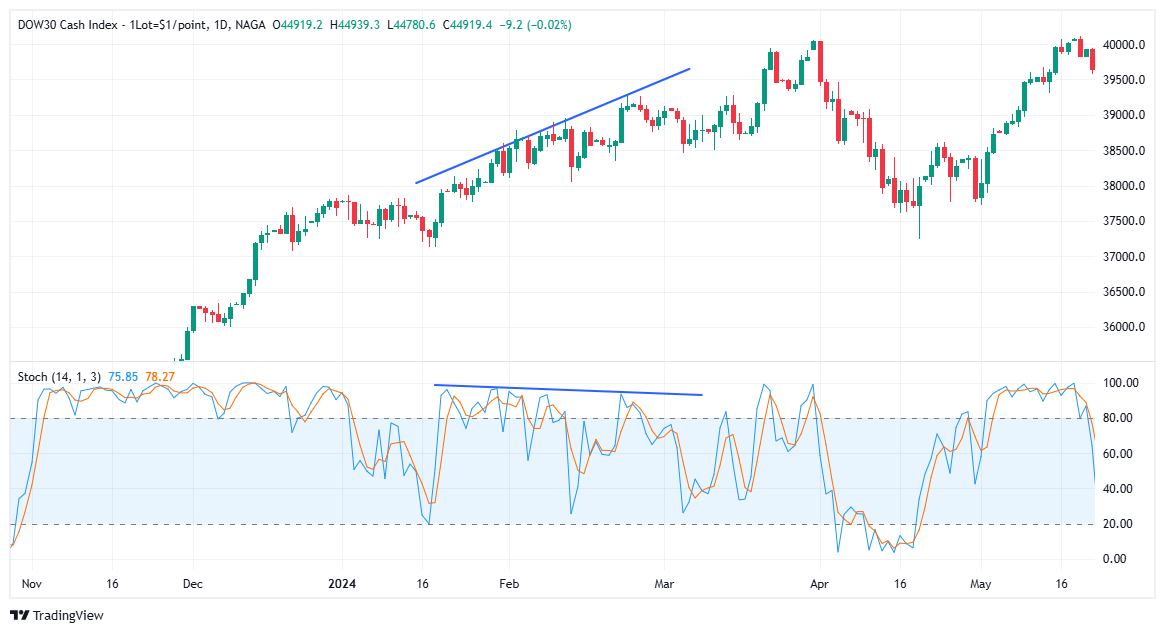Screen dimensions: 1165x633
Task: Select the blue trendline on the price chart
Action: [x=550, y=125]
